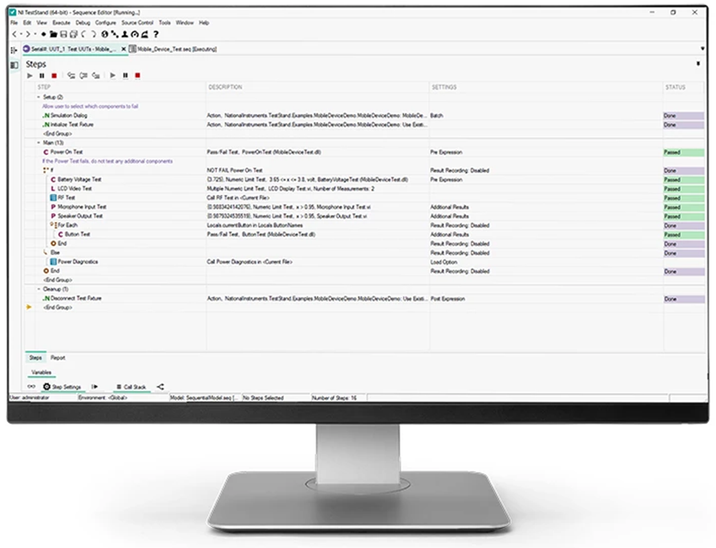Select the Microphone Input Test step
The height and width of the screenshot is (548, 716).
coord(82,207)
